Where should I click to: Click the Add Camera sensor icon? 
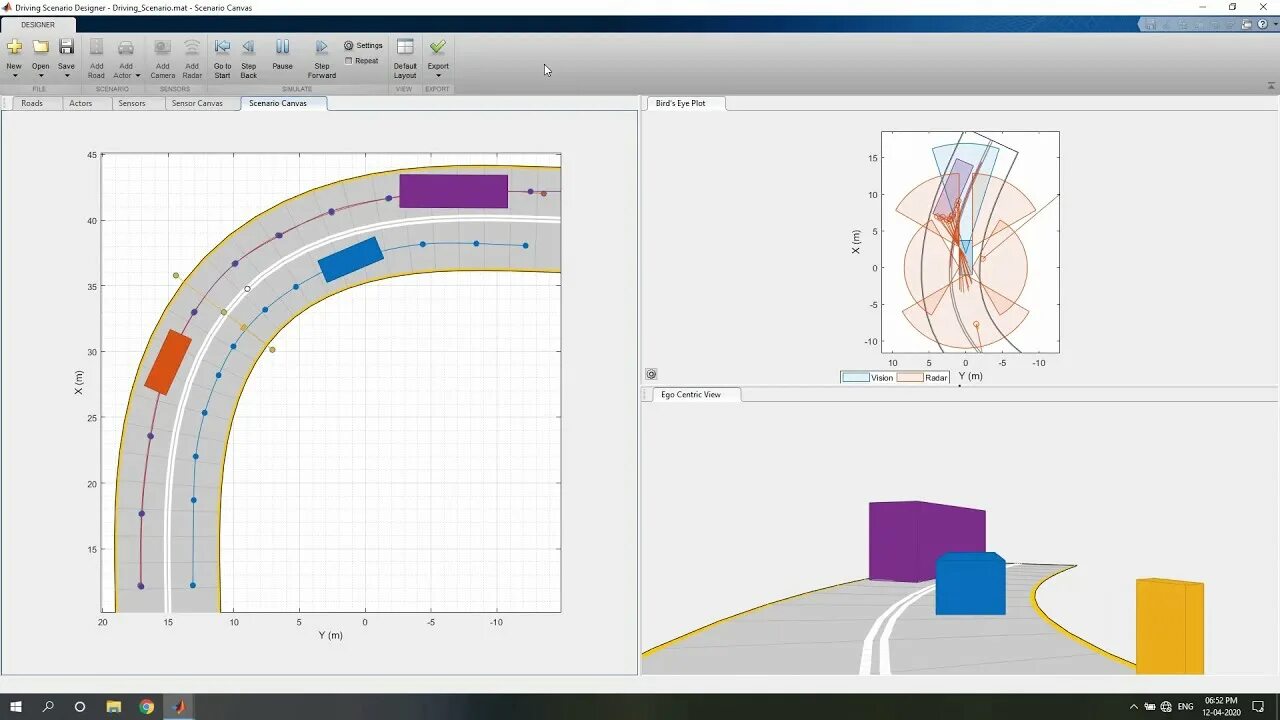pyautogui.click(x=162, y=47)
